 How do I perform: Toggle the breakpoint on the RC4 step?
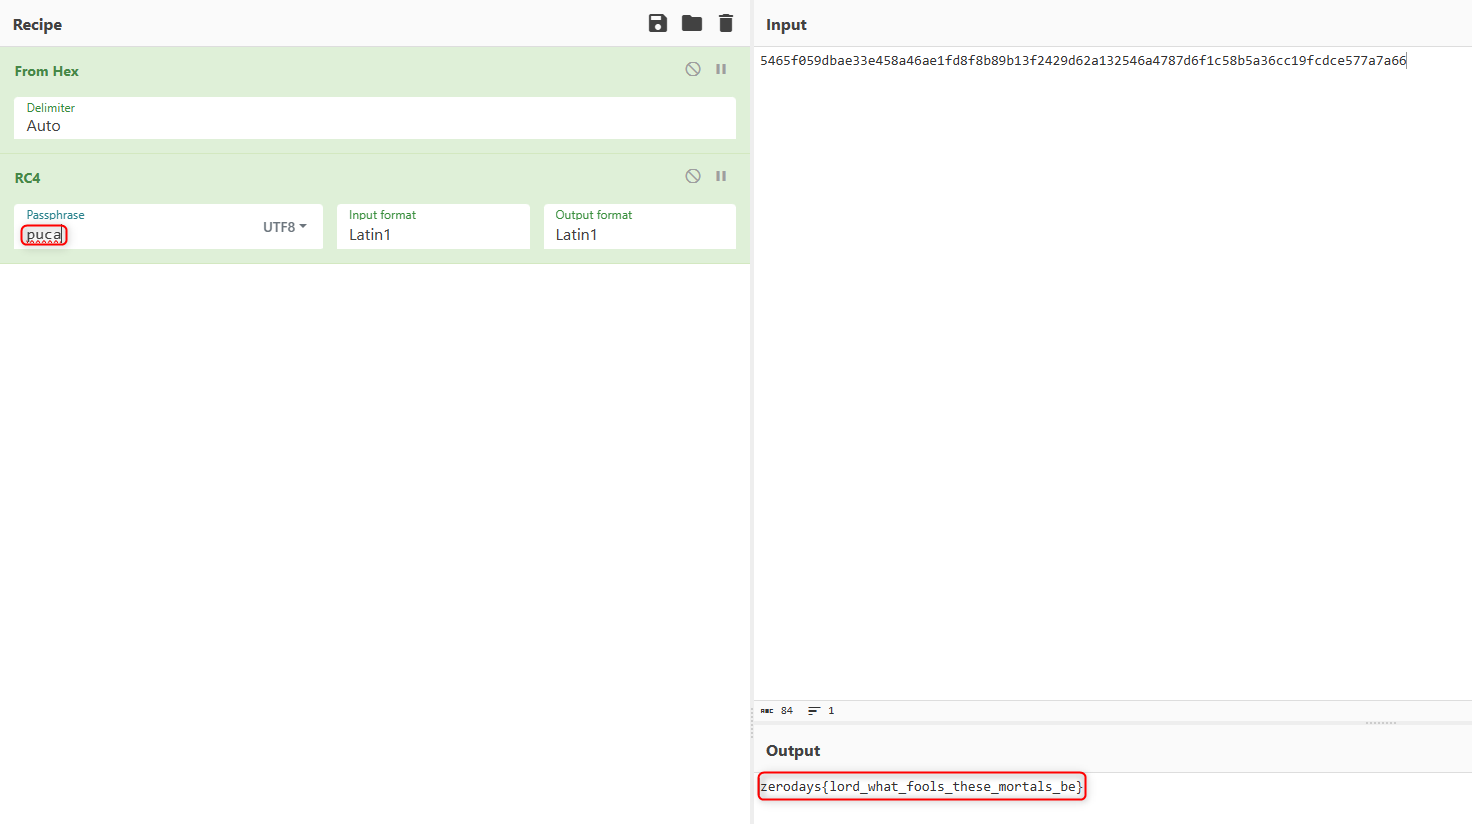721,176
